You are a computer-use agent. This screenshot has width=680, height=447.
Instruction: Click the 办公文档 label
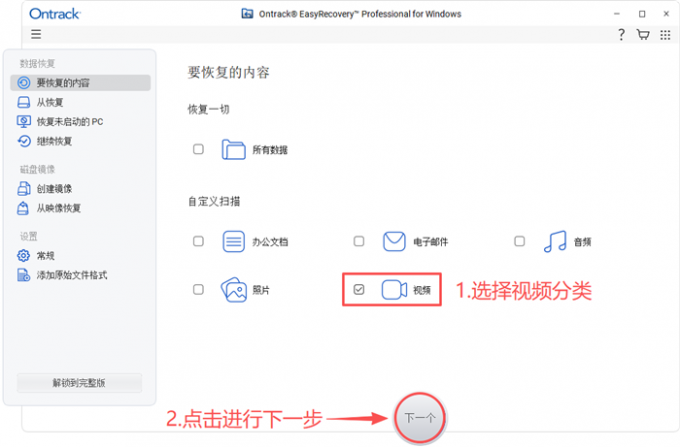tap(270, 242)
